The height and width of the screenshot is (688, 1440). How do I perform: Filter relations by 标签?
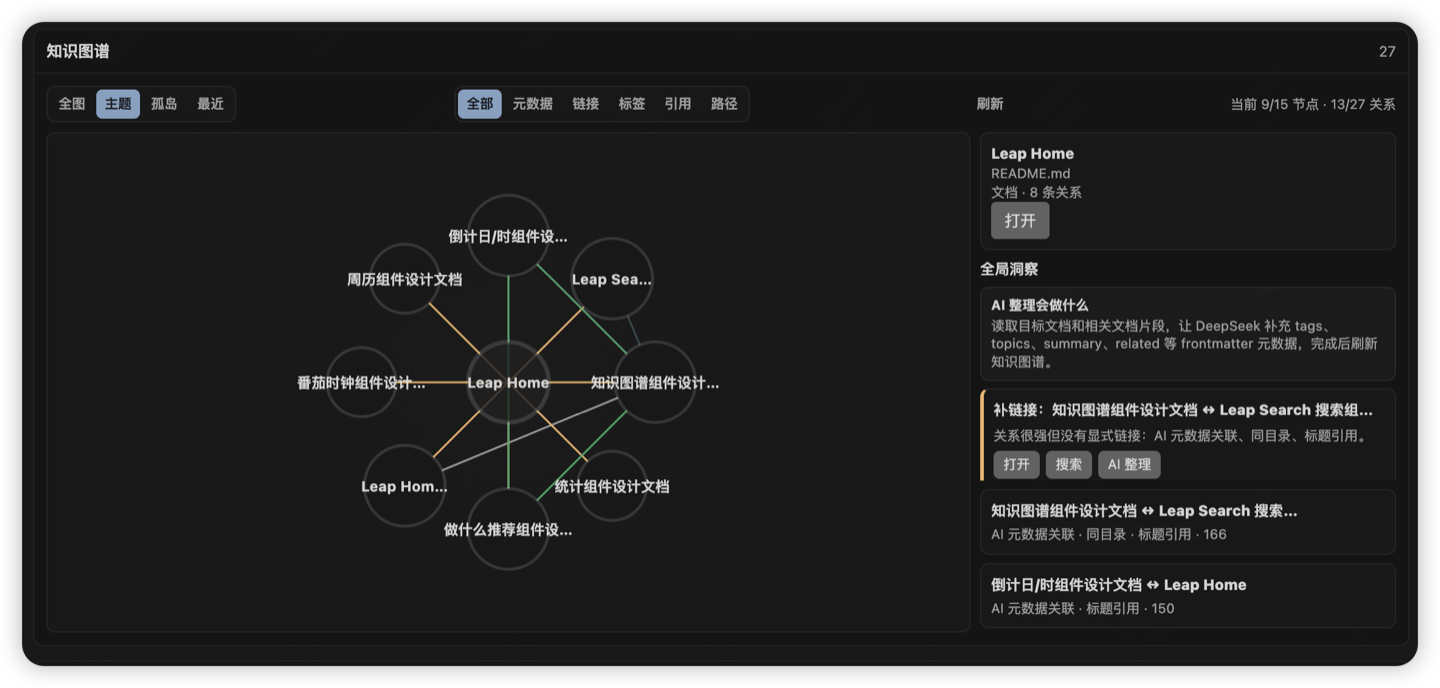[x=632, y=104]
